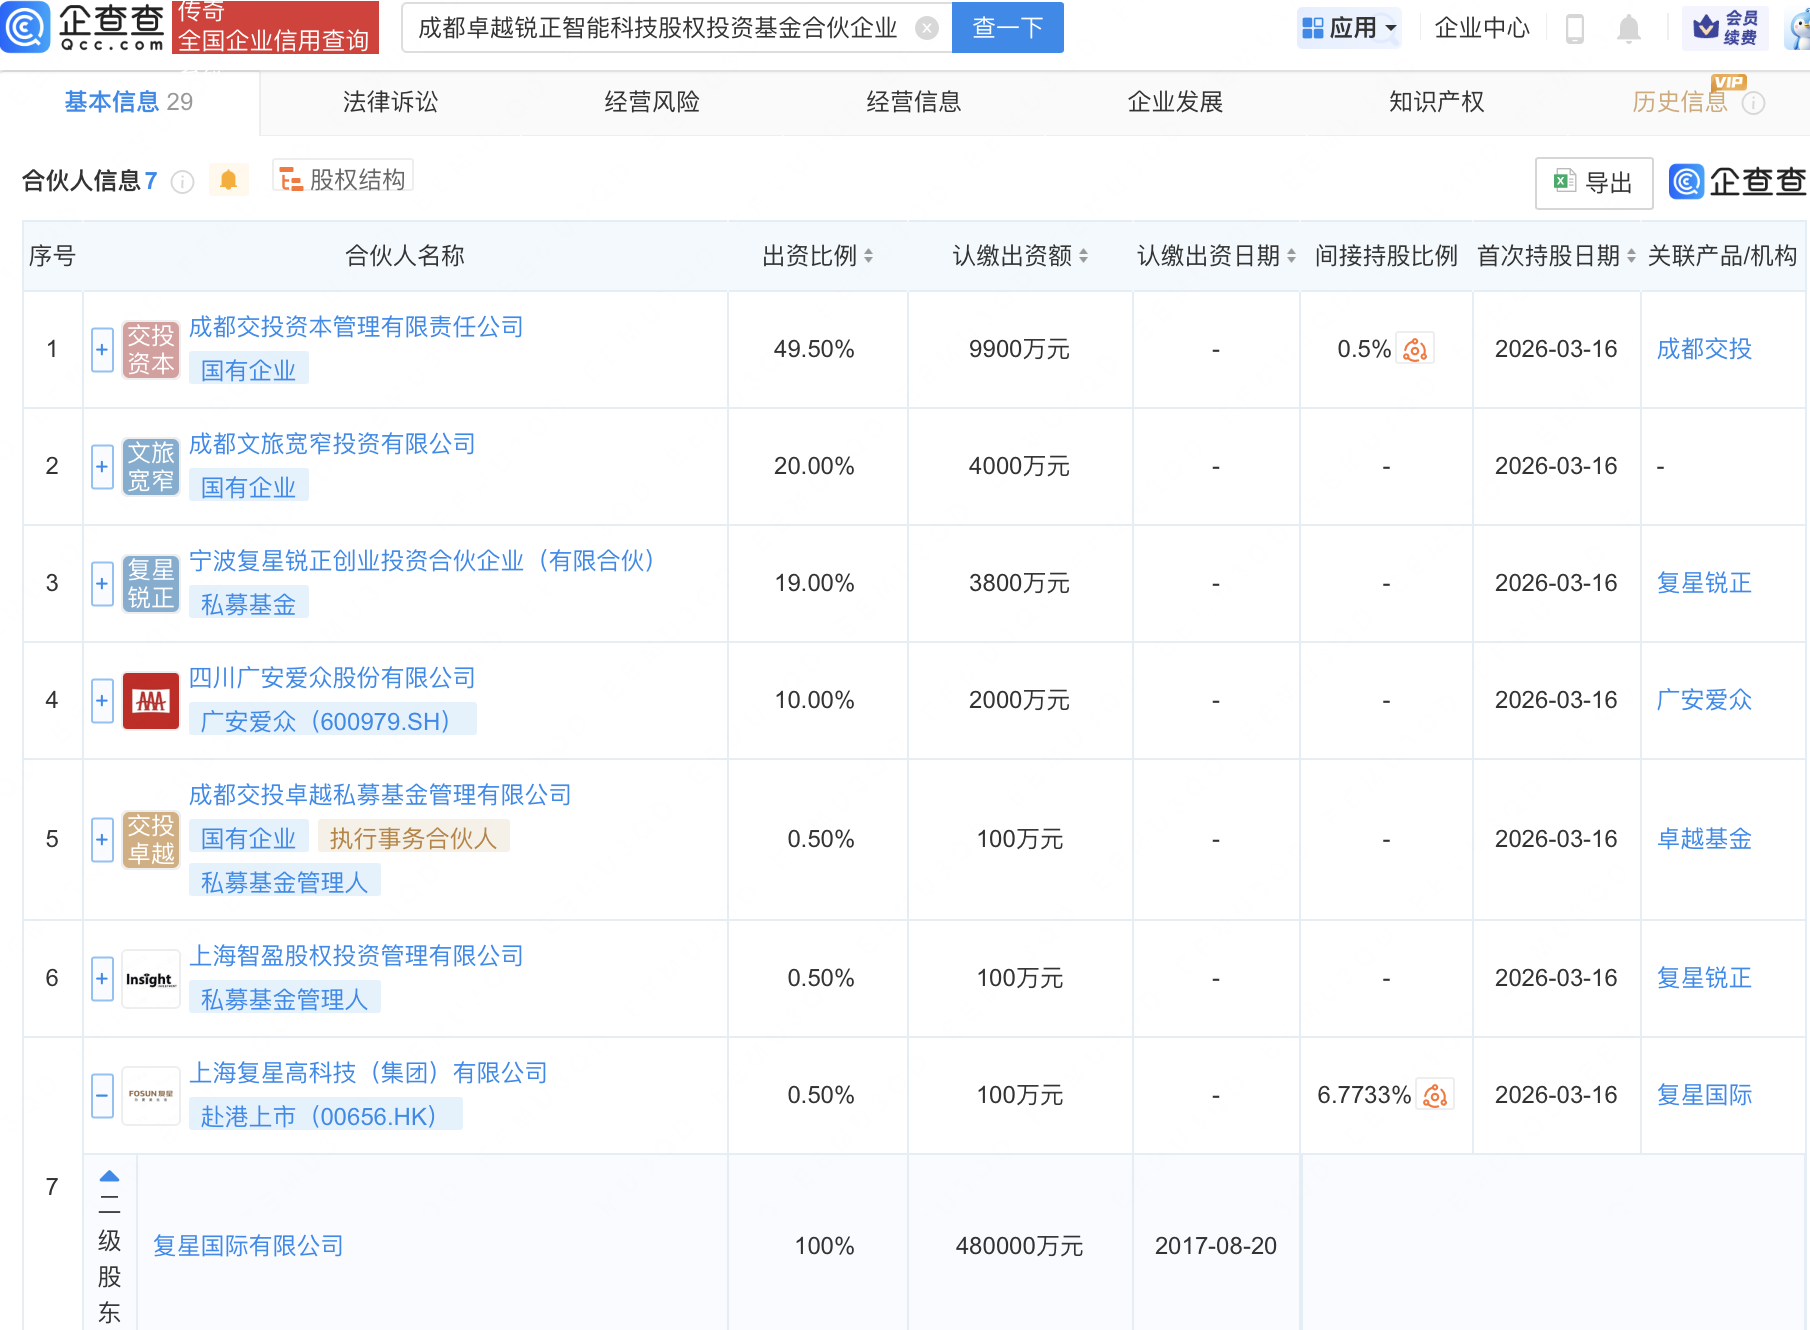Open the 6.7733% indirect shareholding chart icon

tap(1435, 1095)
